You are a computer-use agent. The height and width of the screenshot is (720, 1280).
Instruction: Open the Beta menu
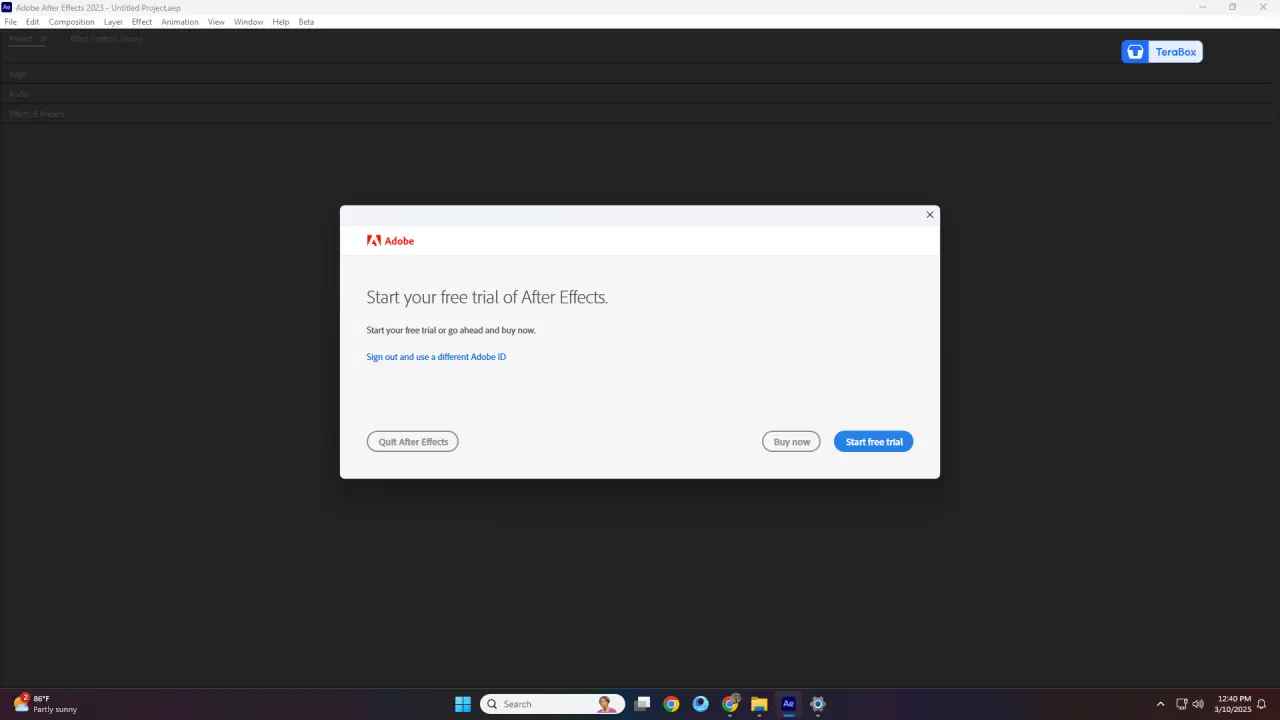click(306, 22)
